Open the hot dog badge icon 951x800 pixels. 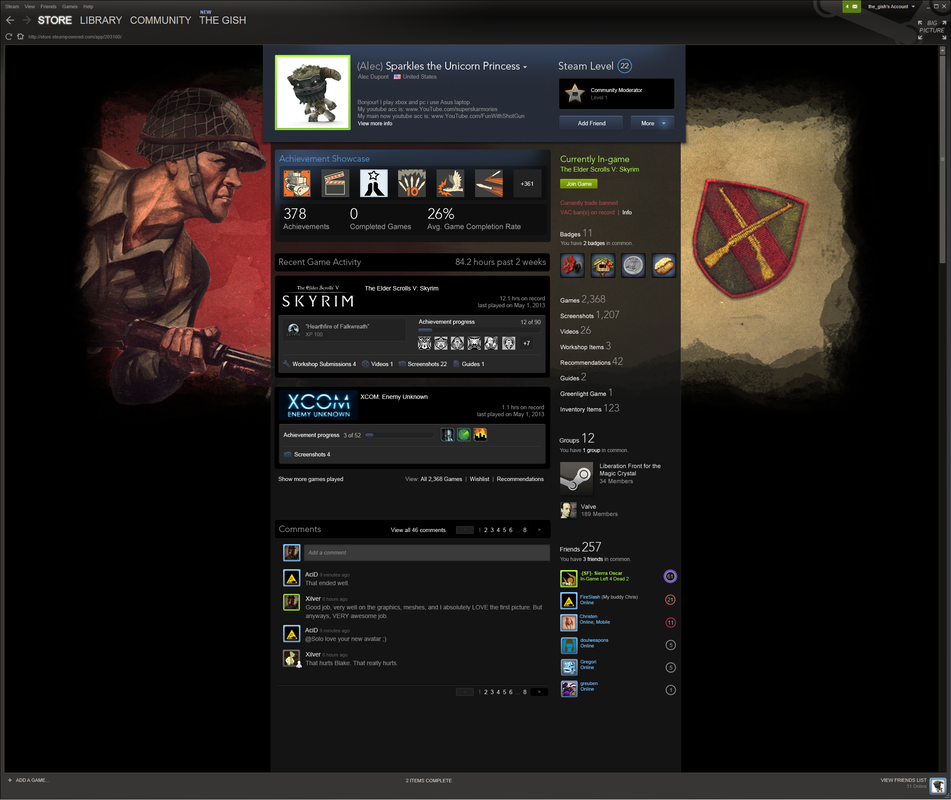tap(664, 265)
